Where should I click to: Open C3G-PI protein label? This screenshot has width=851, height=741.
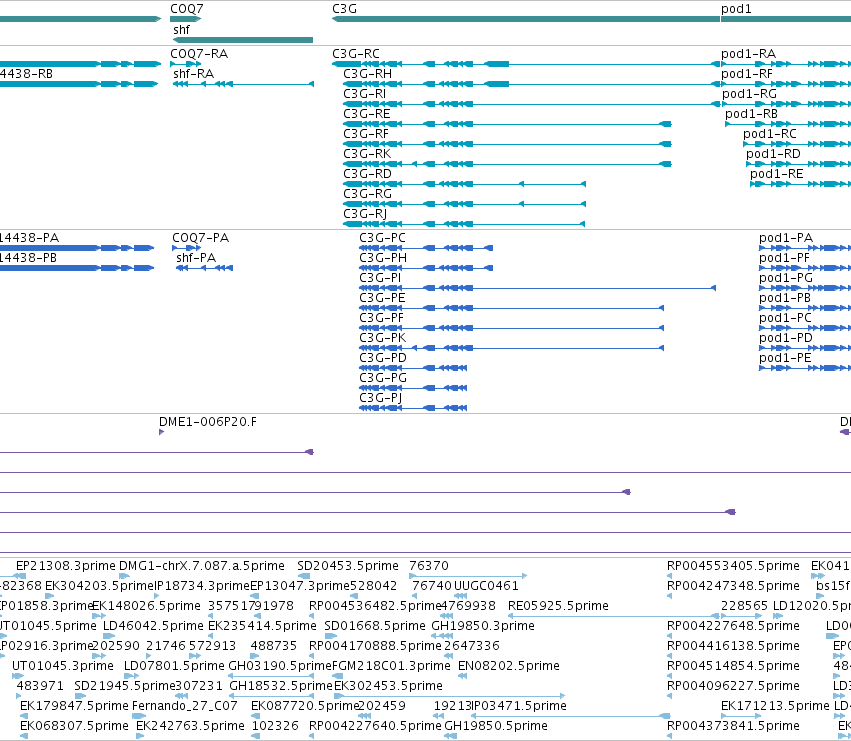(x=380, y=278)
